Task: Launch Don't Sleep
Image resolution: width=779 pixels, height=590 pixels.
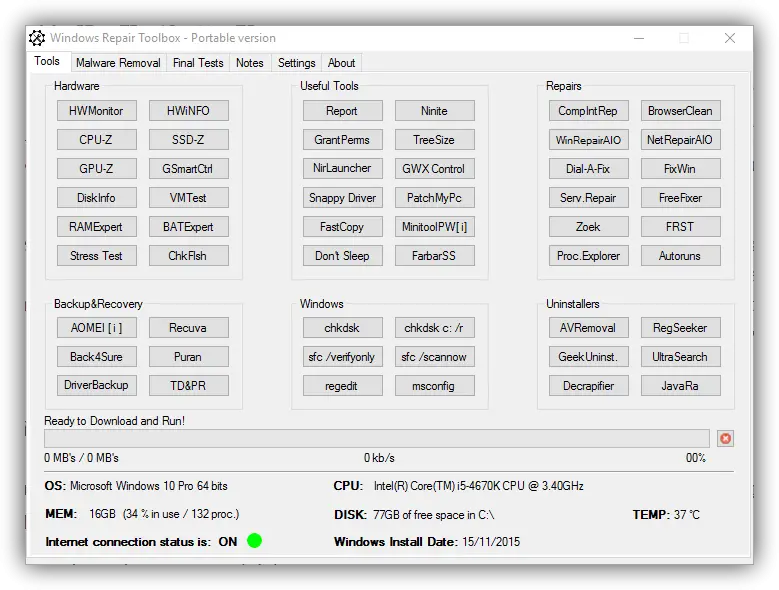Action: 342,256
